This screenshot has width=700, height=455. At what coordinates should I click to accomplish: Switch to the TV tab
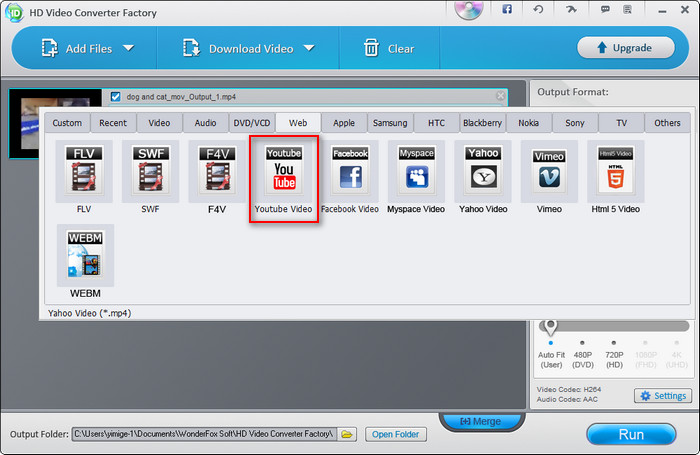tap(621, 123)
